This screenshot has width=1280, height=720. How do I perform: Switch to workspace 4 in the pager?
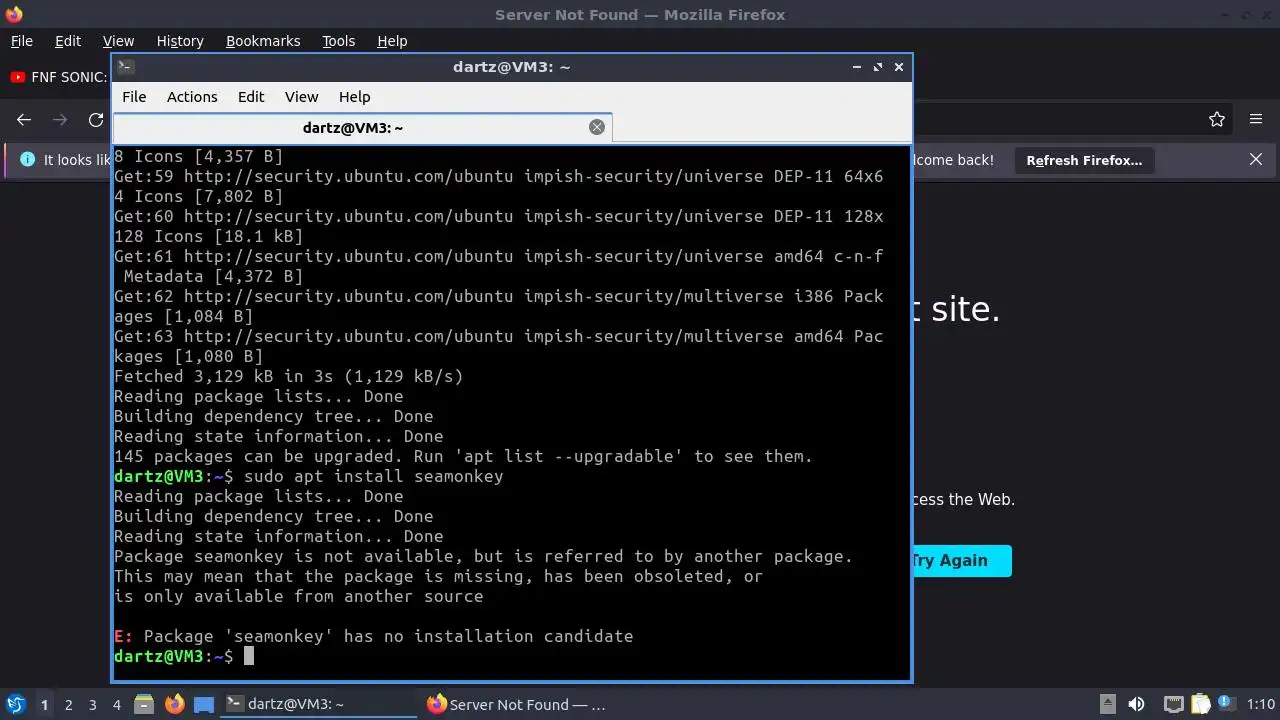point(116,704)
